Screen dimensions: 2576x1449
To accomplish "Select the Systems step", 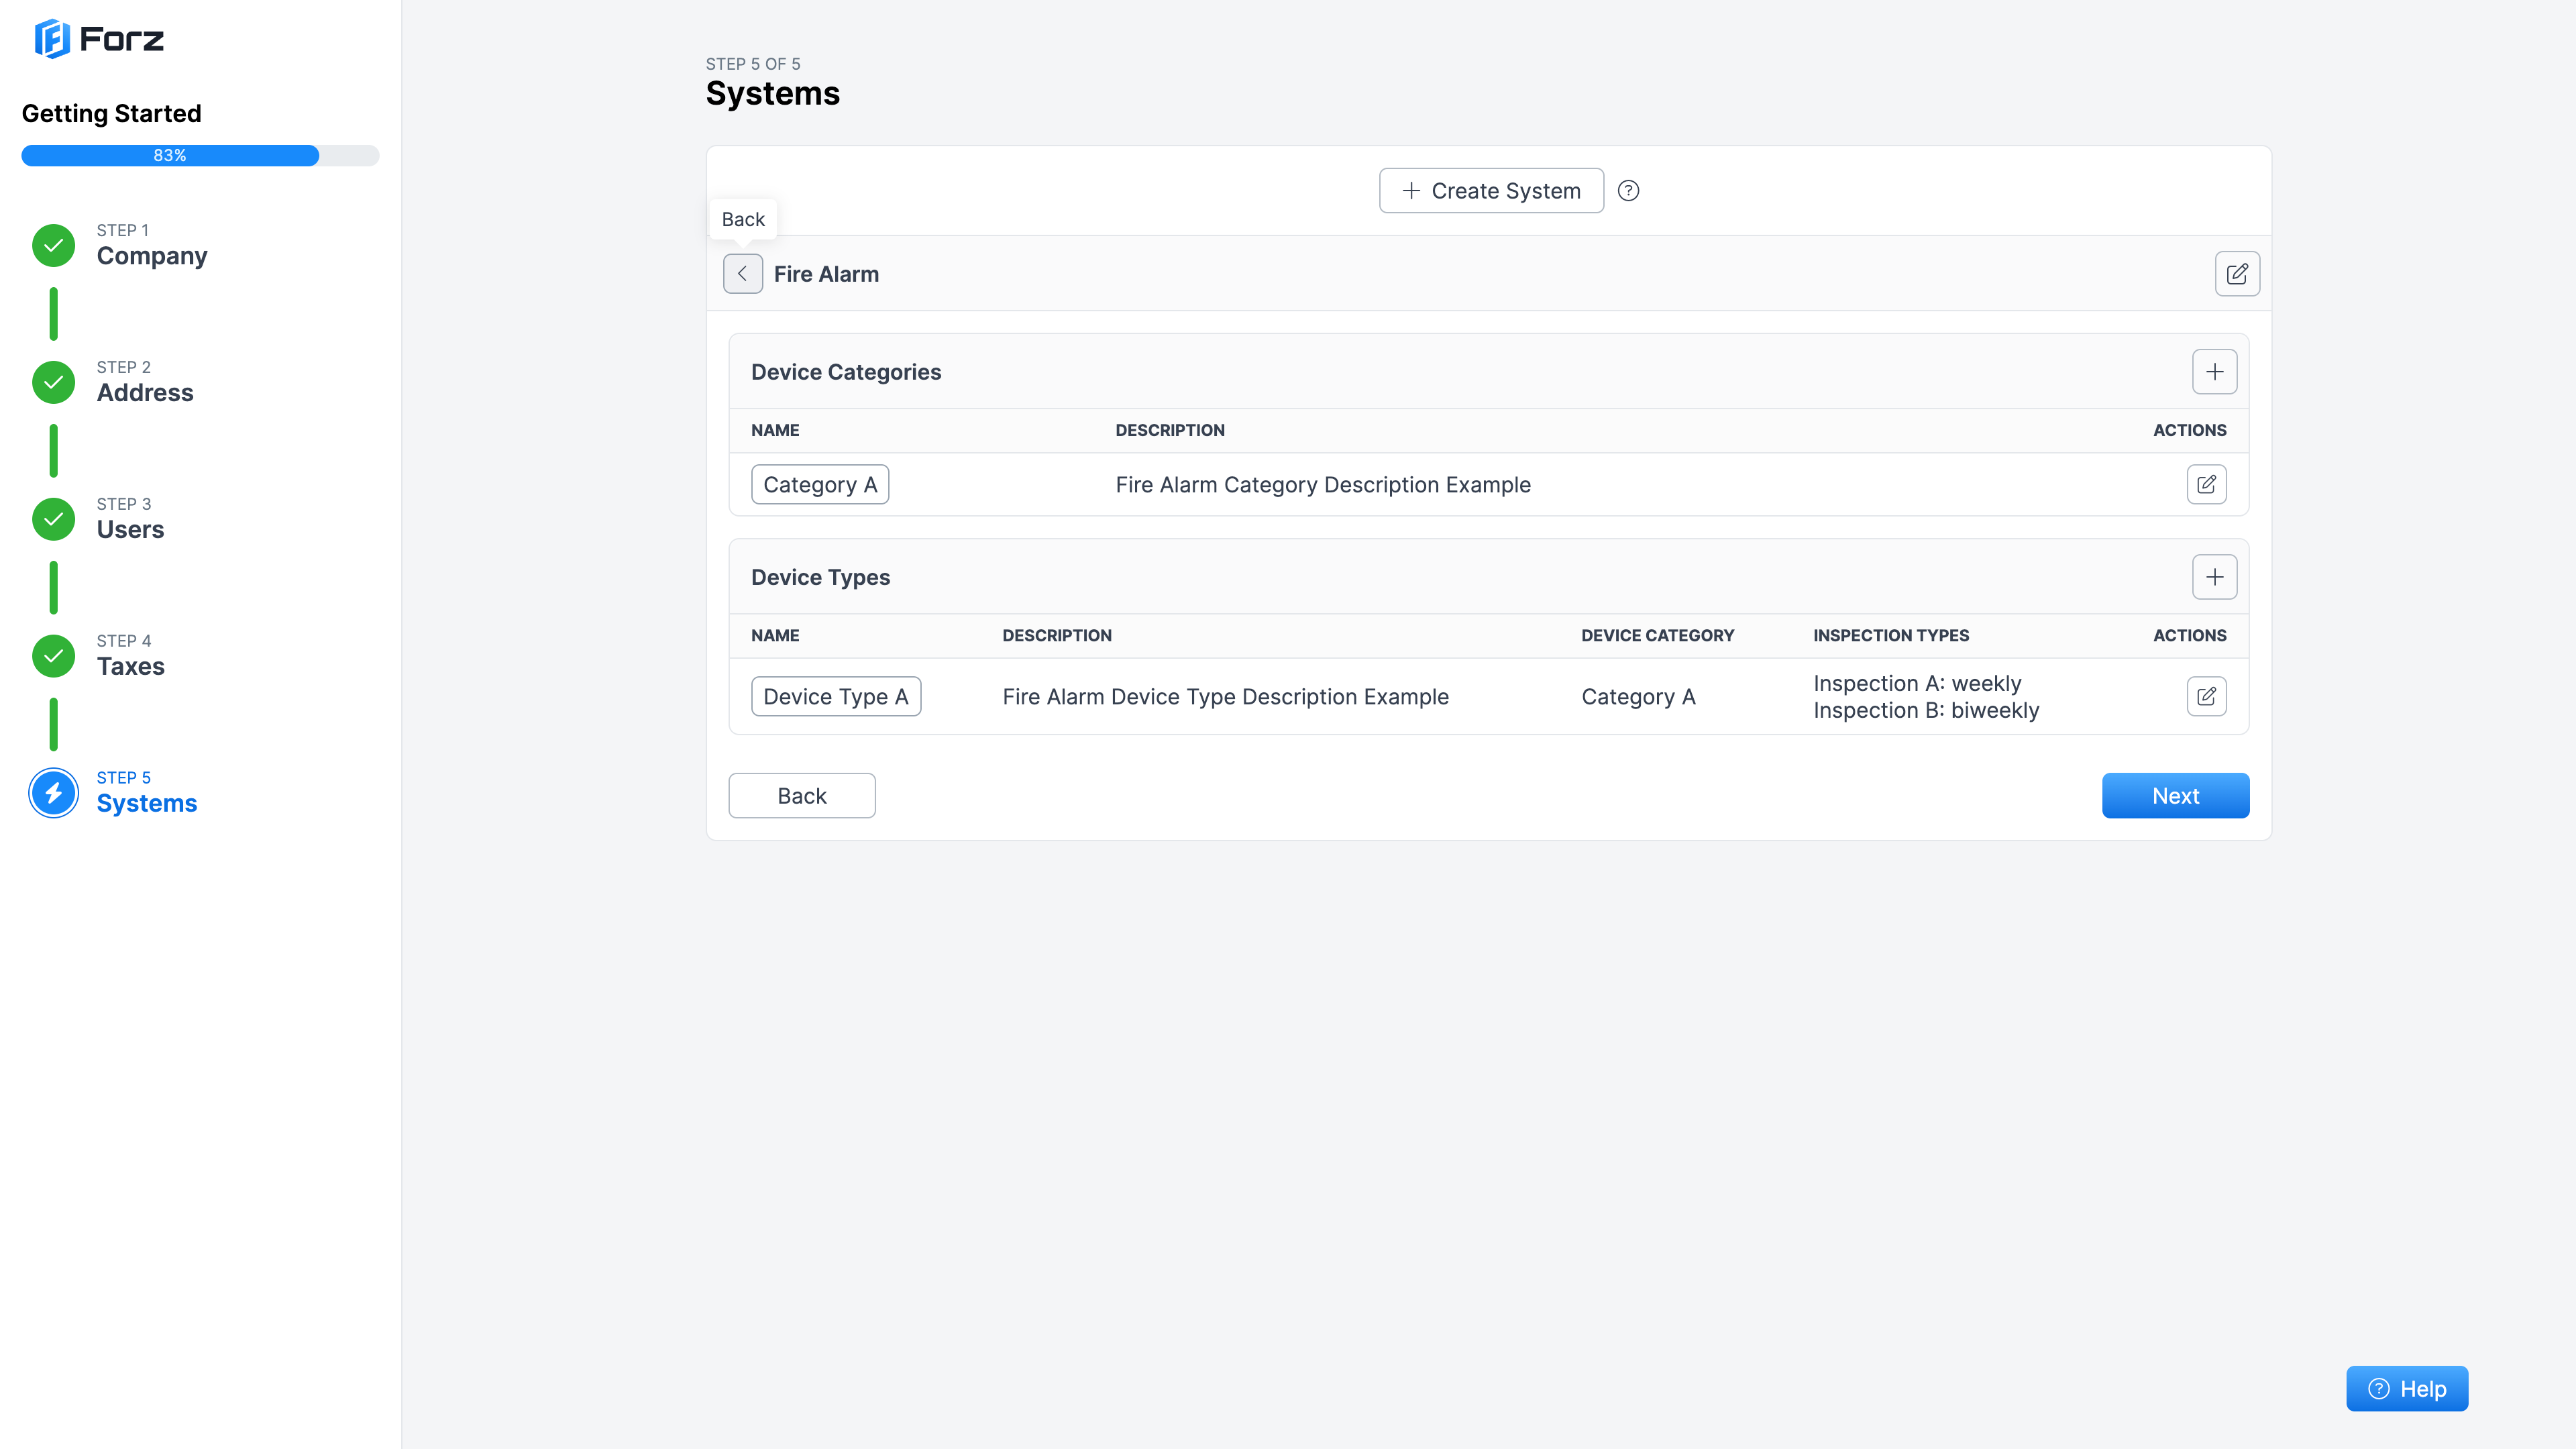I will [147, 804].
